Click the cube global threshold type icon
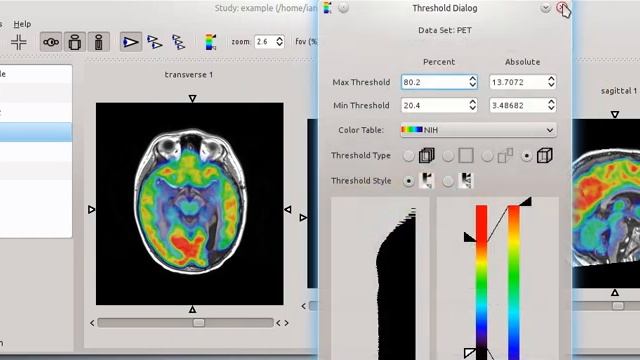 (545, 156)
